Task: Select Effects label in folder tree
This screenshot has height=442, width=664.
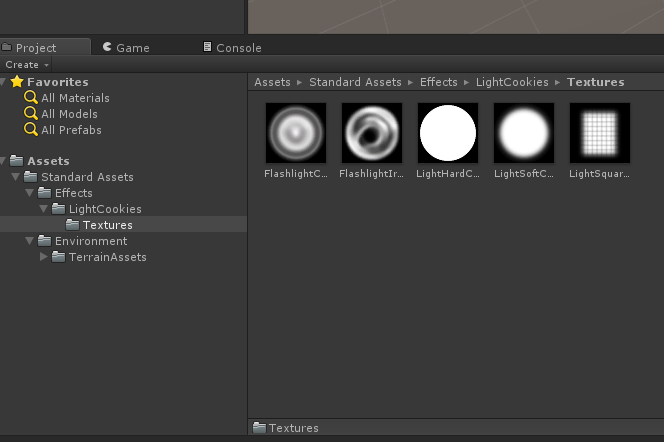Action: click(74, 193)
